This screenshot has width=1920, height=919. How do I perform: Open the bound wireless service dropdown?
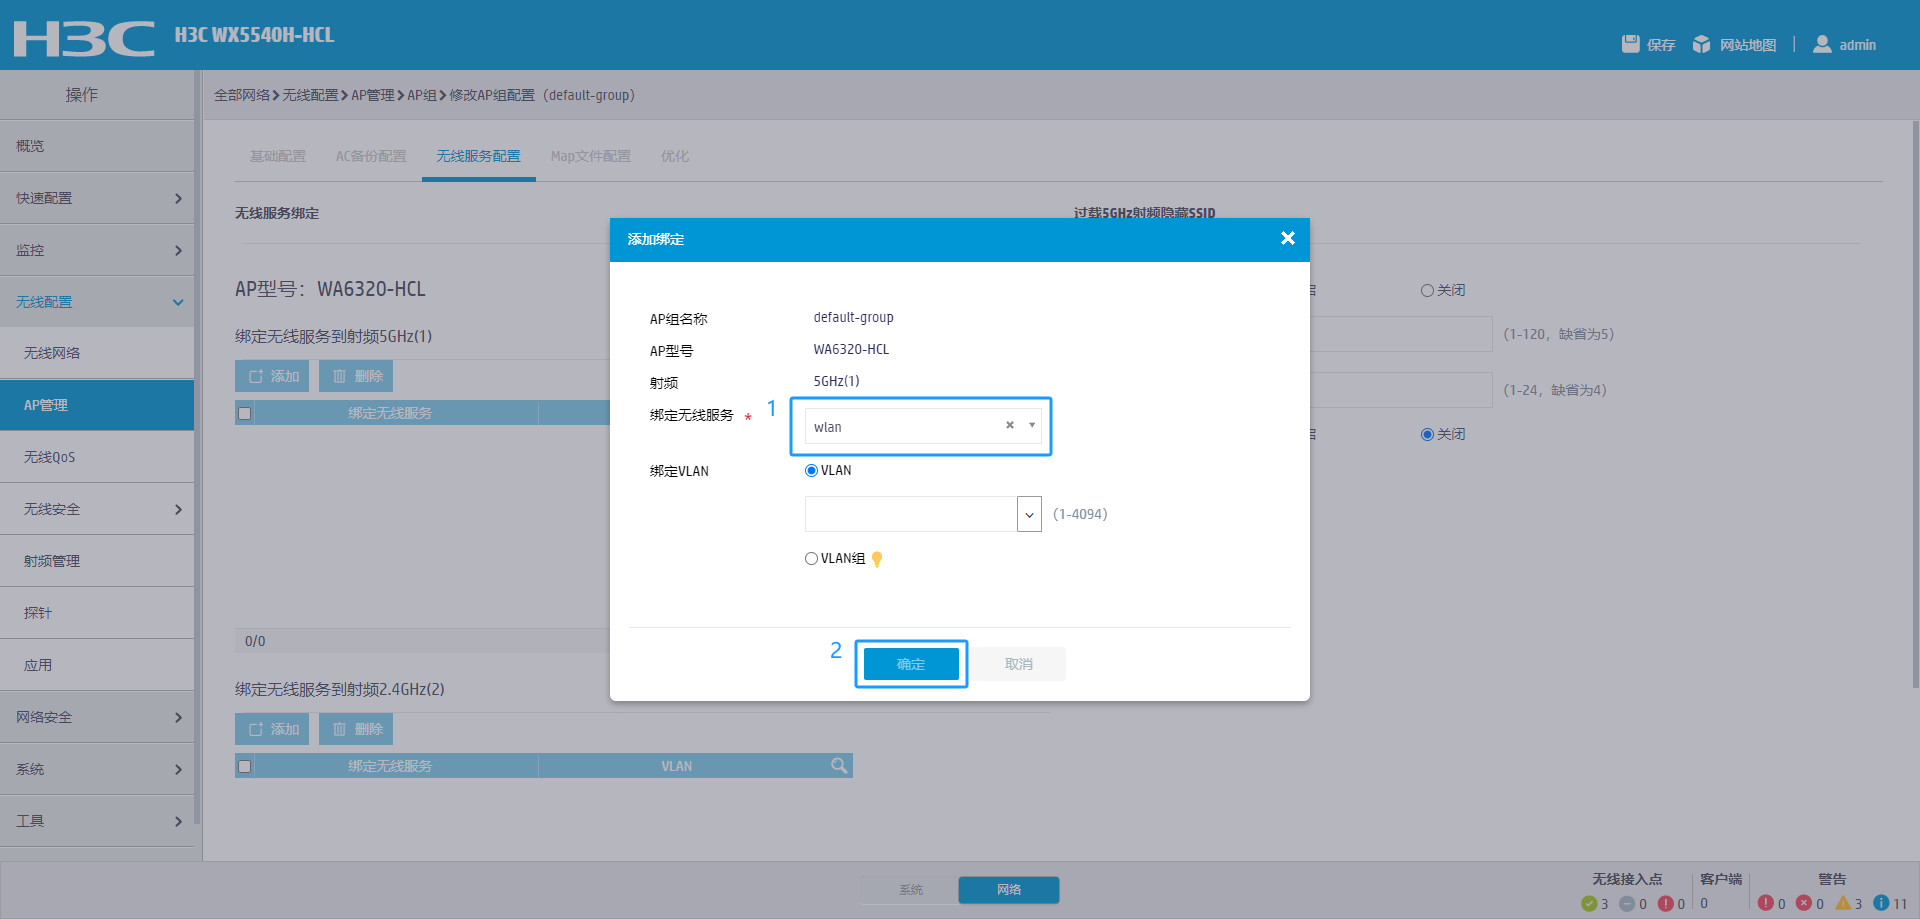point(1032,425)
